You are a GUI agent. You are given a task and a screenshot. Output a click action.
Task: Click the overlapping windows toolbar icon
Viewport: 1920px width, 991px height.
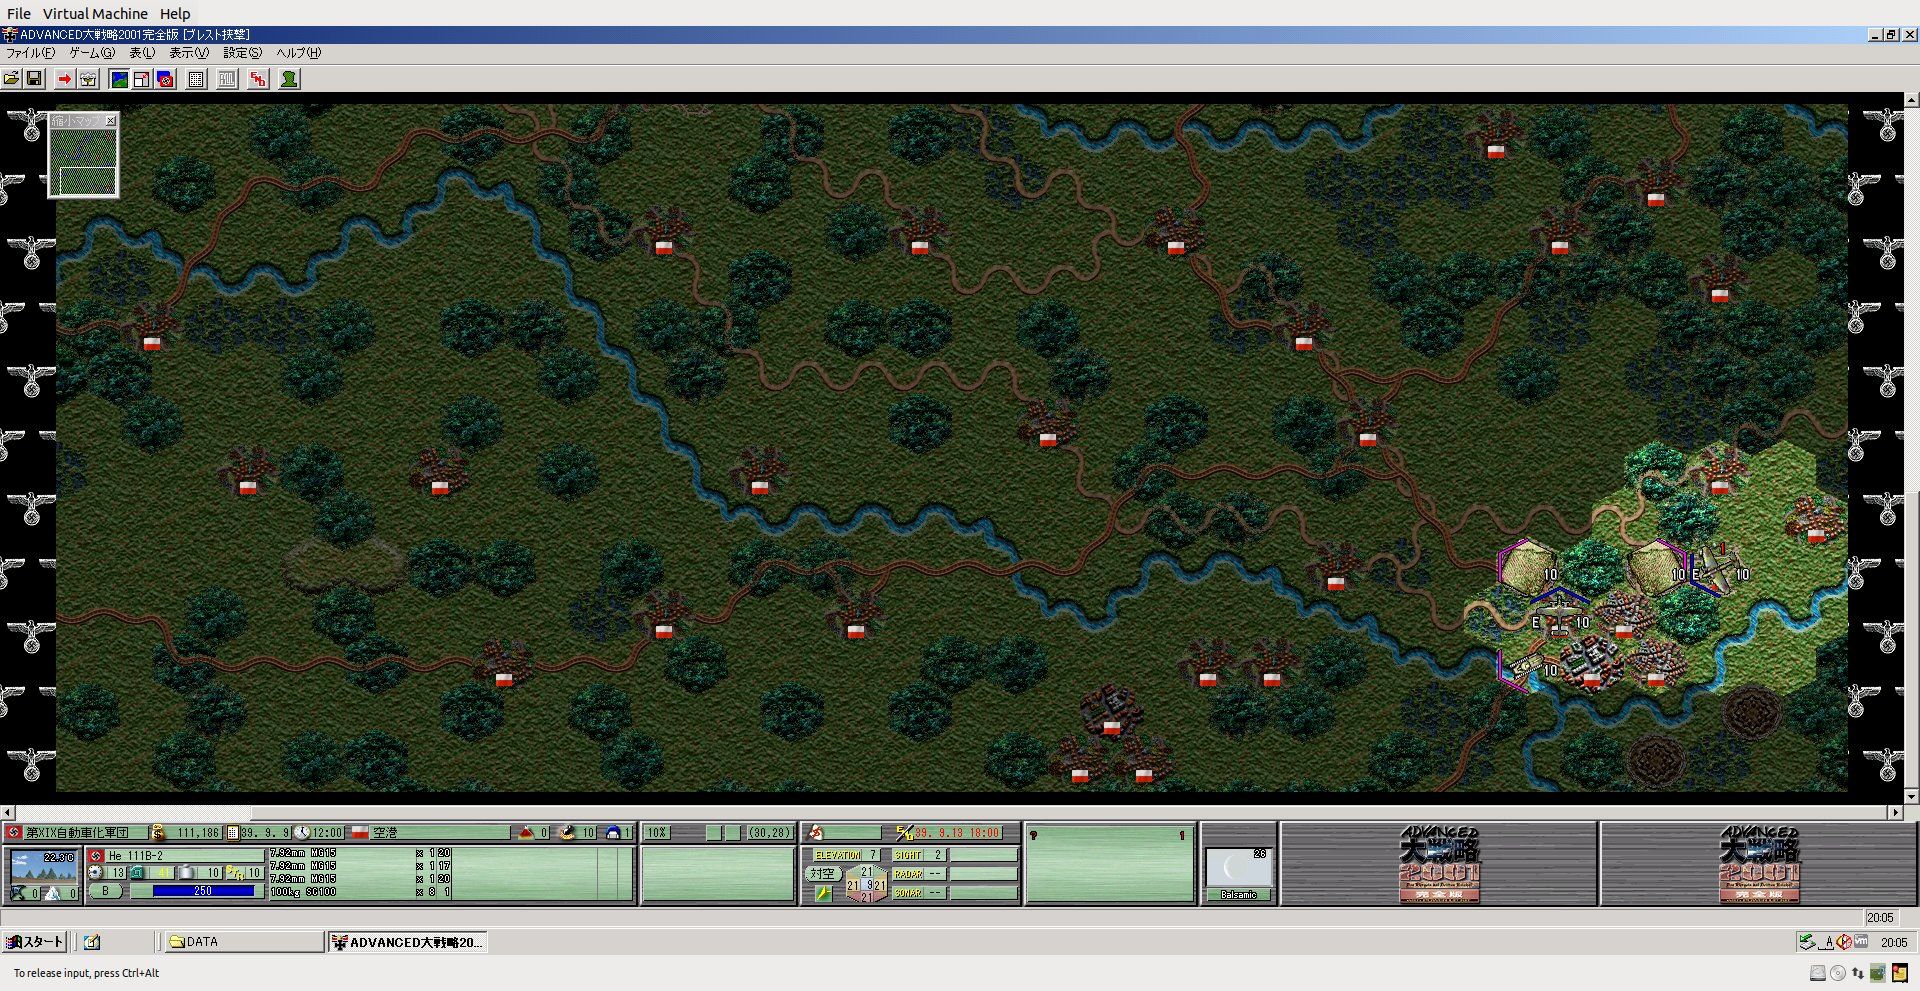pos(142,79)
